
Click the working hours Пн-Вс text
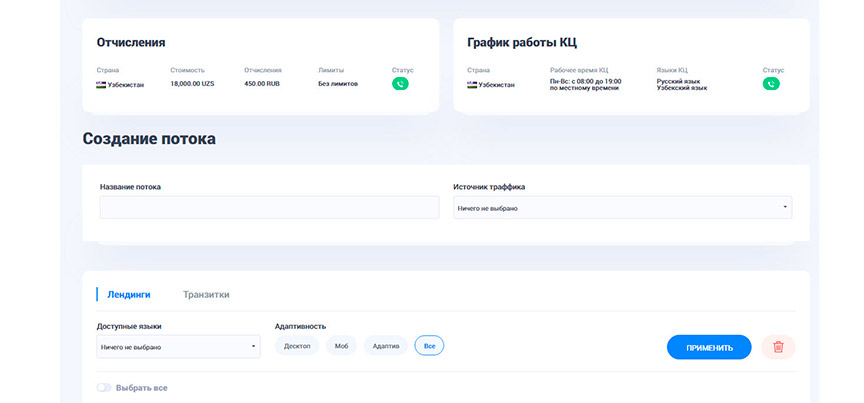(x=585, y=84)
